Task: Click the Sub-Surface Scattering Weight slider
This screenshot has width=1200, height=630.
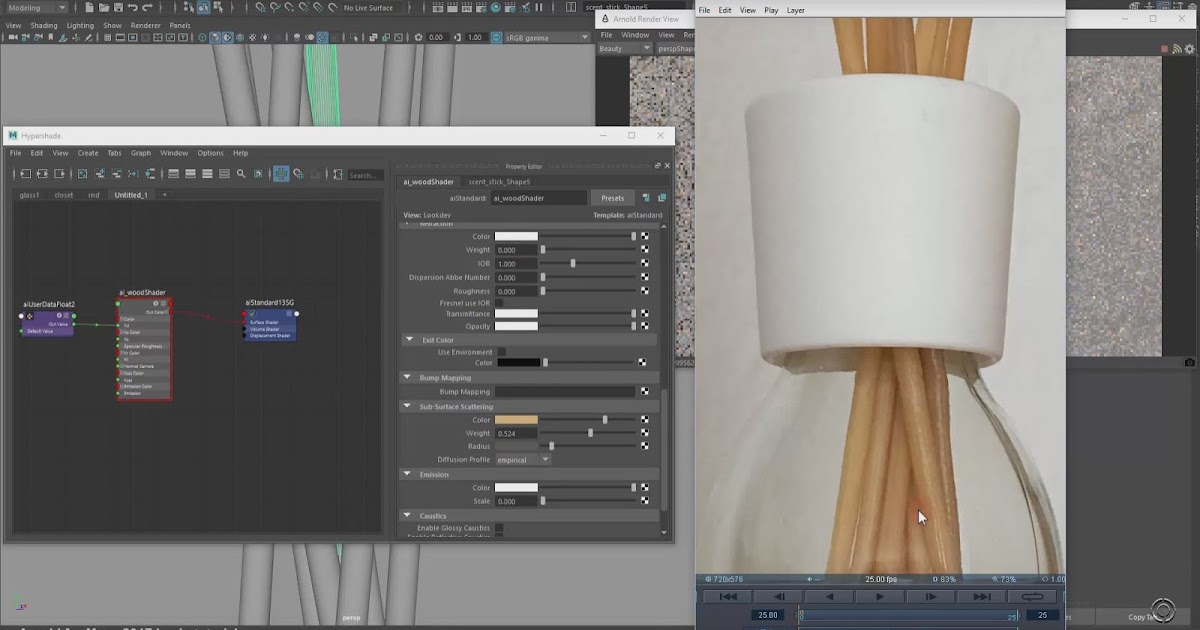Action: [x=588, y=433]
